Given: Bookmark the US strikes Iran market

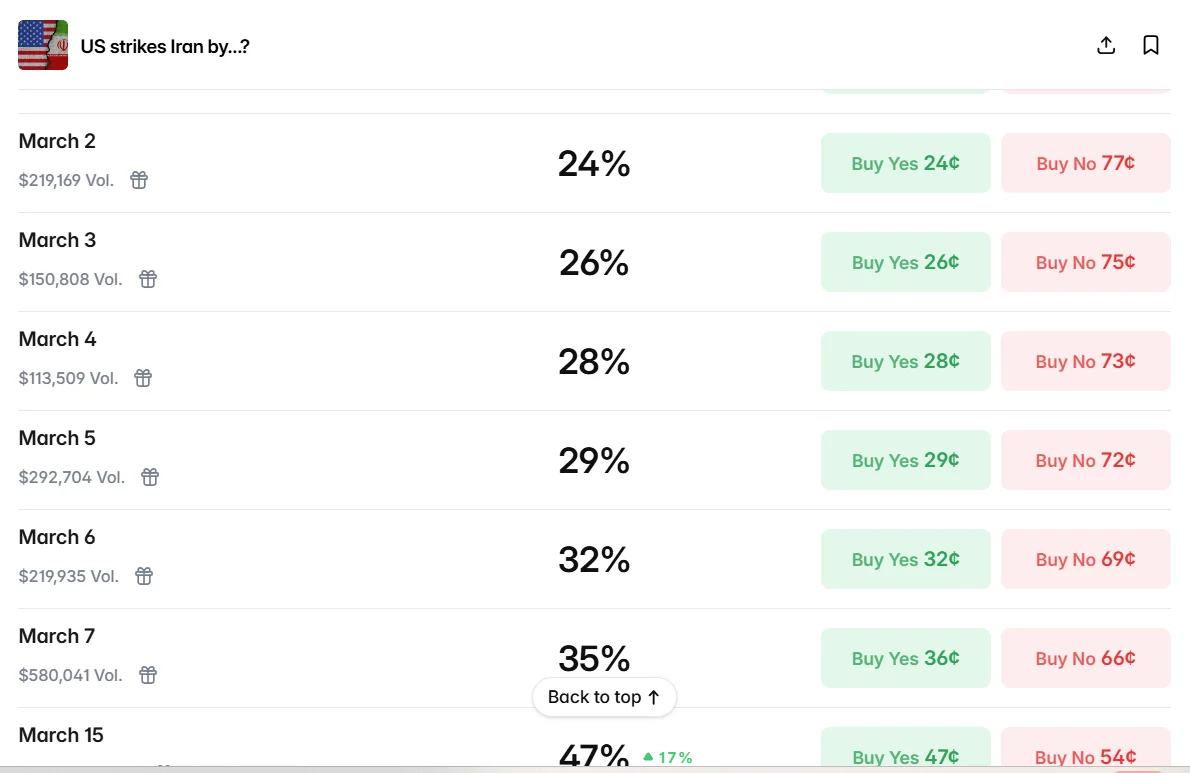Looking at the screenshot, I should (1151, 45).
